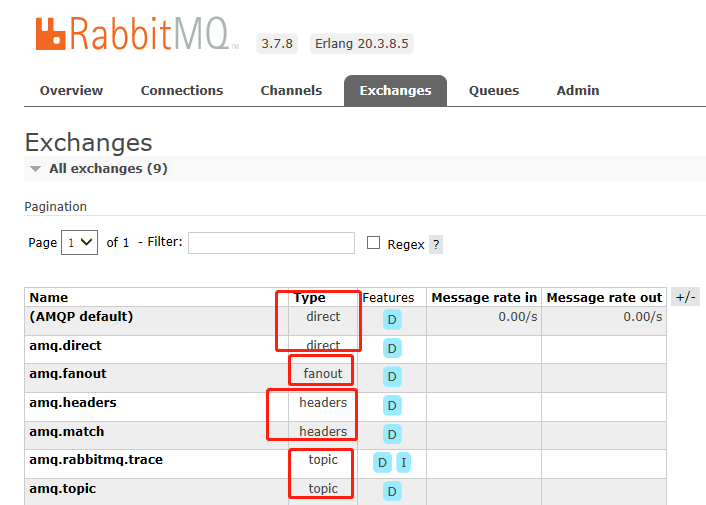Click the 0.00/s message rate out value
Viewport: 706px width, 505px height.
click(643, 317)
